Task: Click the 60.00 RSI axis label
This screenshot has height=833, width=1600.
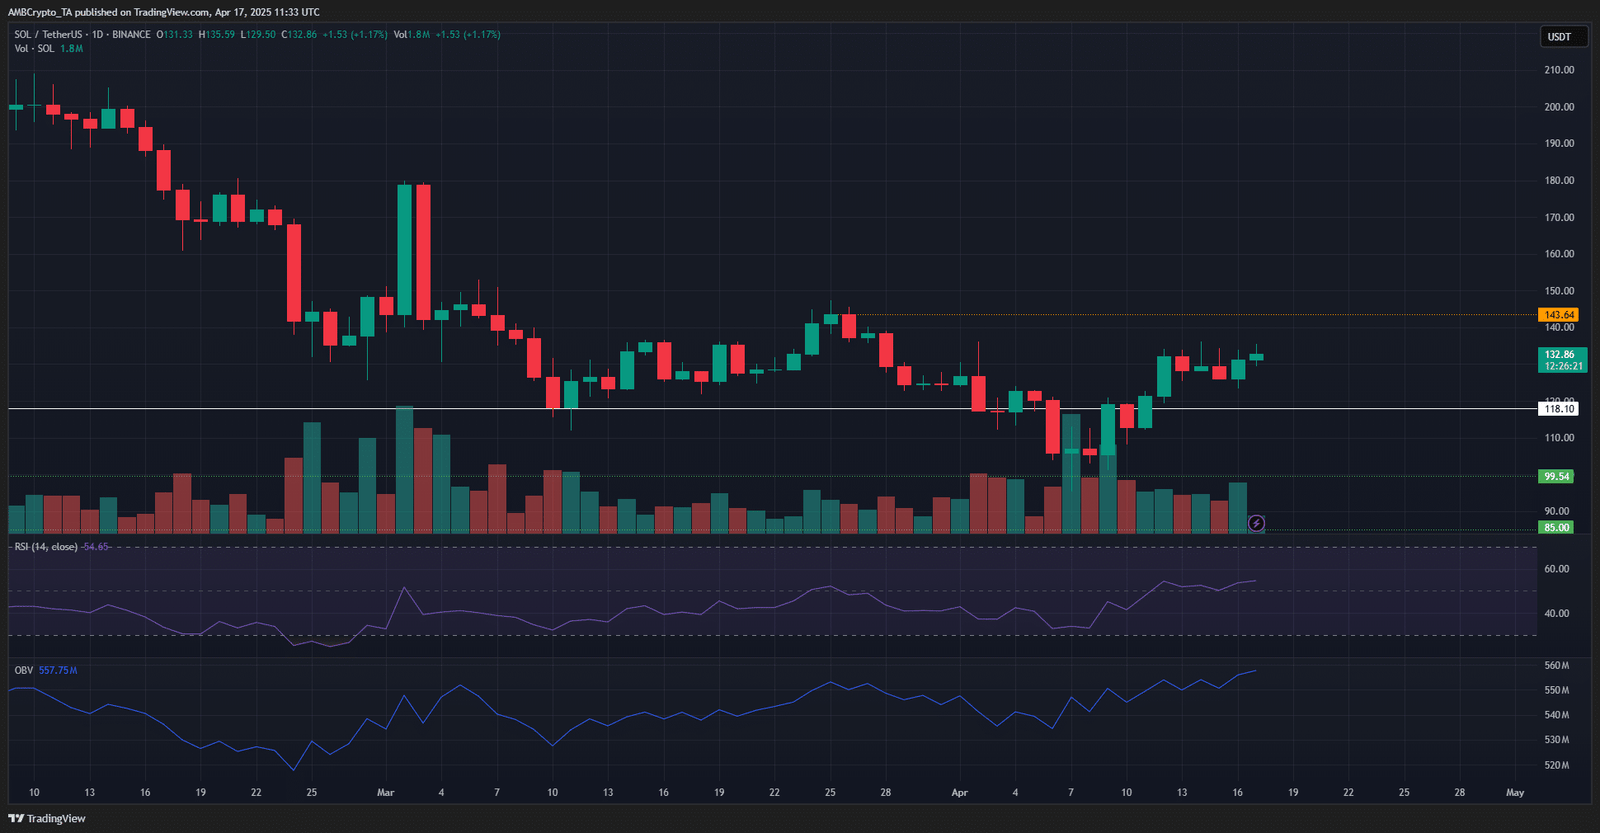Action: click(x=1557, y=569)
